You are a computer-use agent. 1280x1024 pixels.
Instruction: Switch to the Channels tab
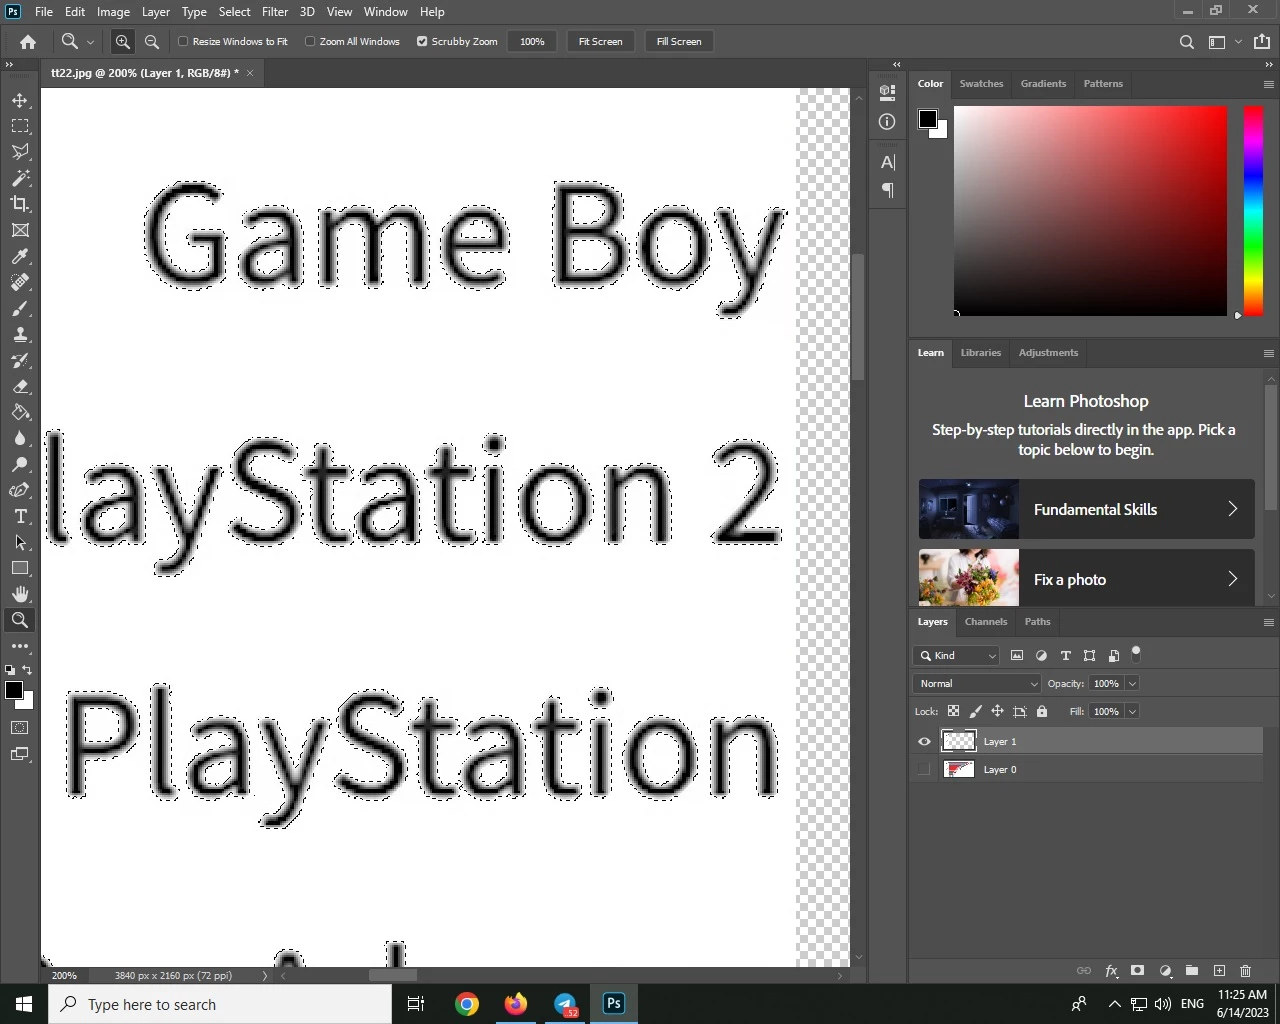coord(986,622)
